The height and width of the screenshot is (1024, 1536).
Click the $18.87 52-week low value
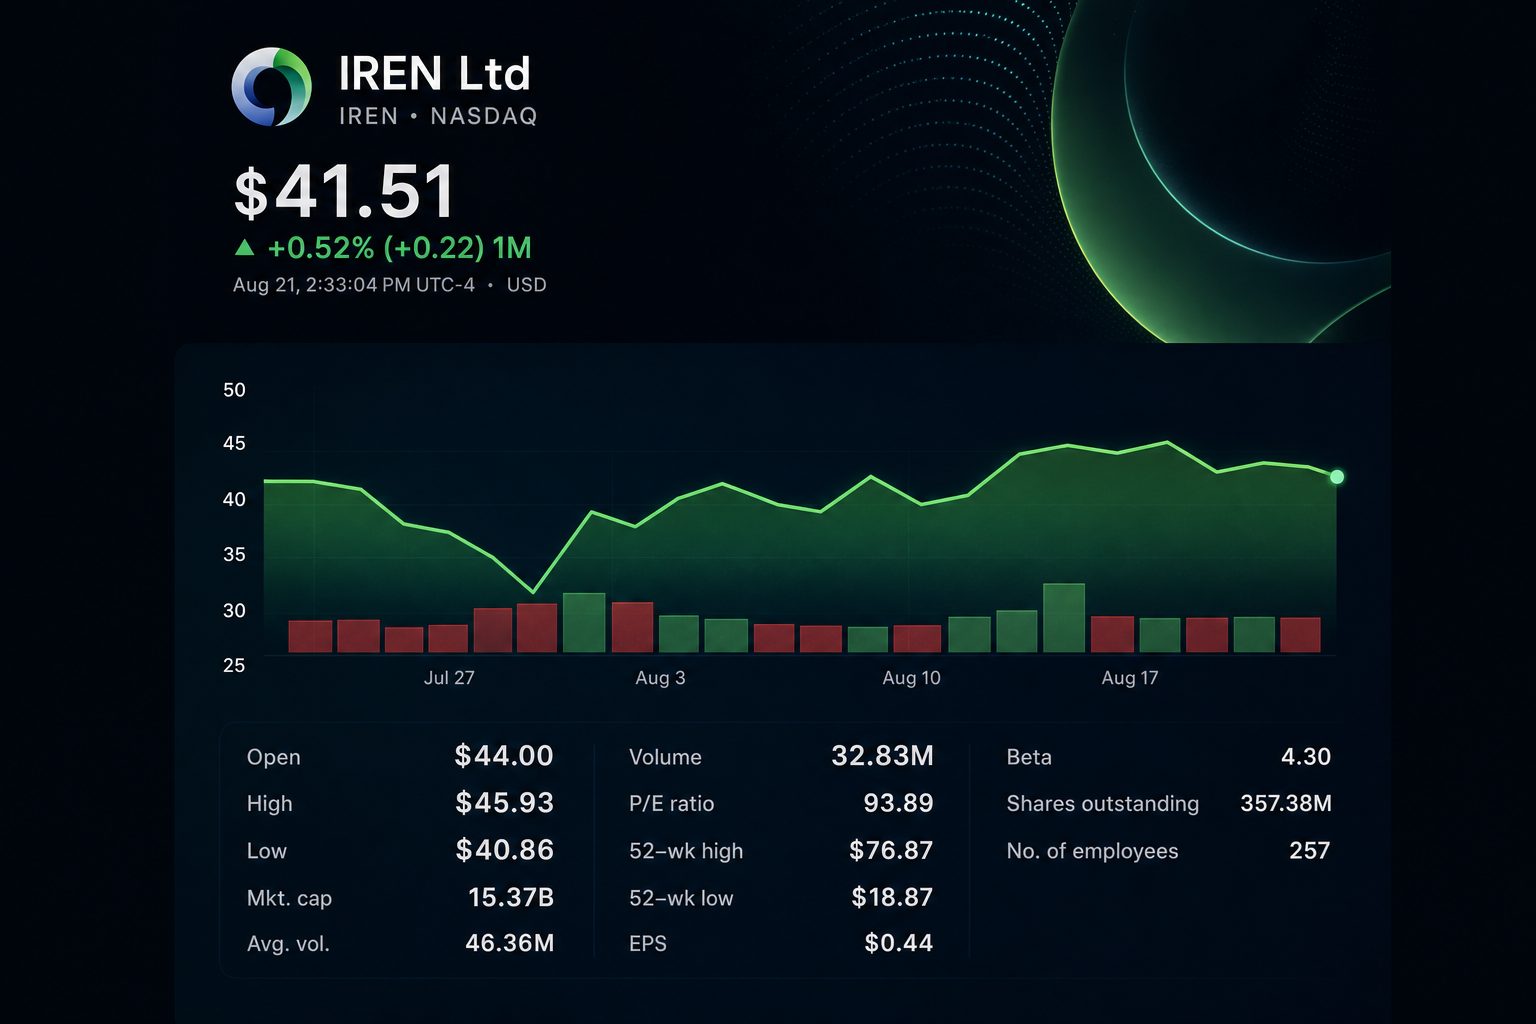click(x=892, y=897)
